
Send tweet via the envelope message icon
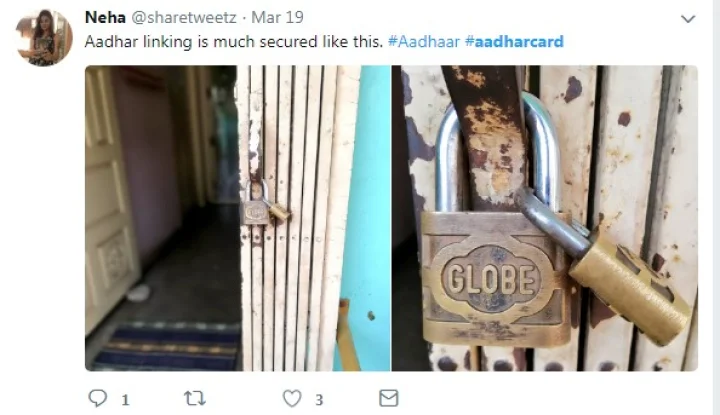[388, 398]
